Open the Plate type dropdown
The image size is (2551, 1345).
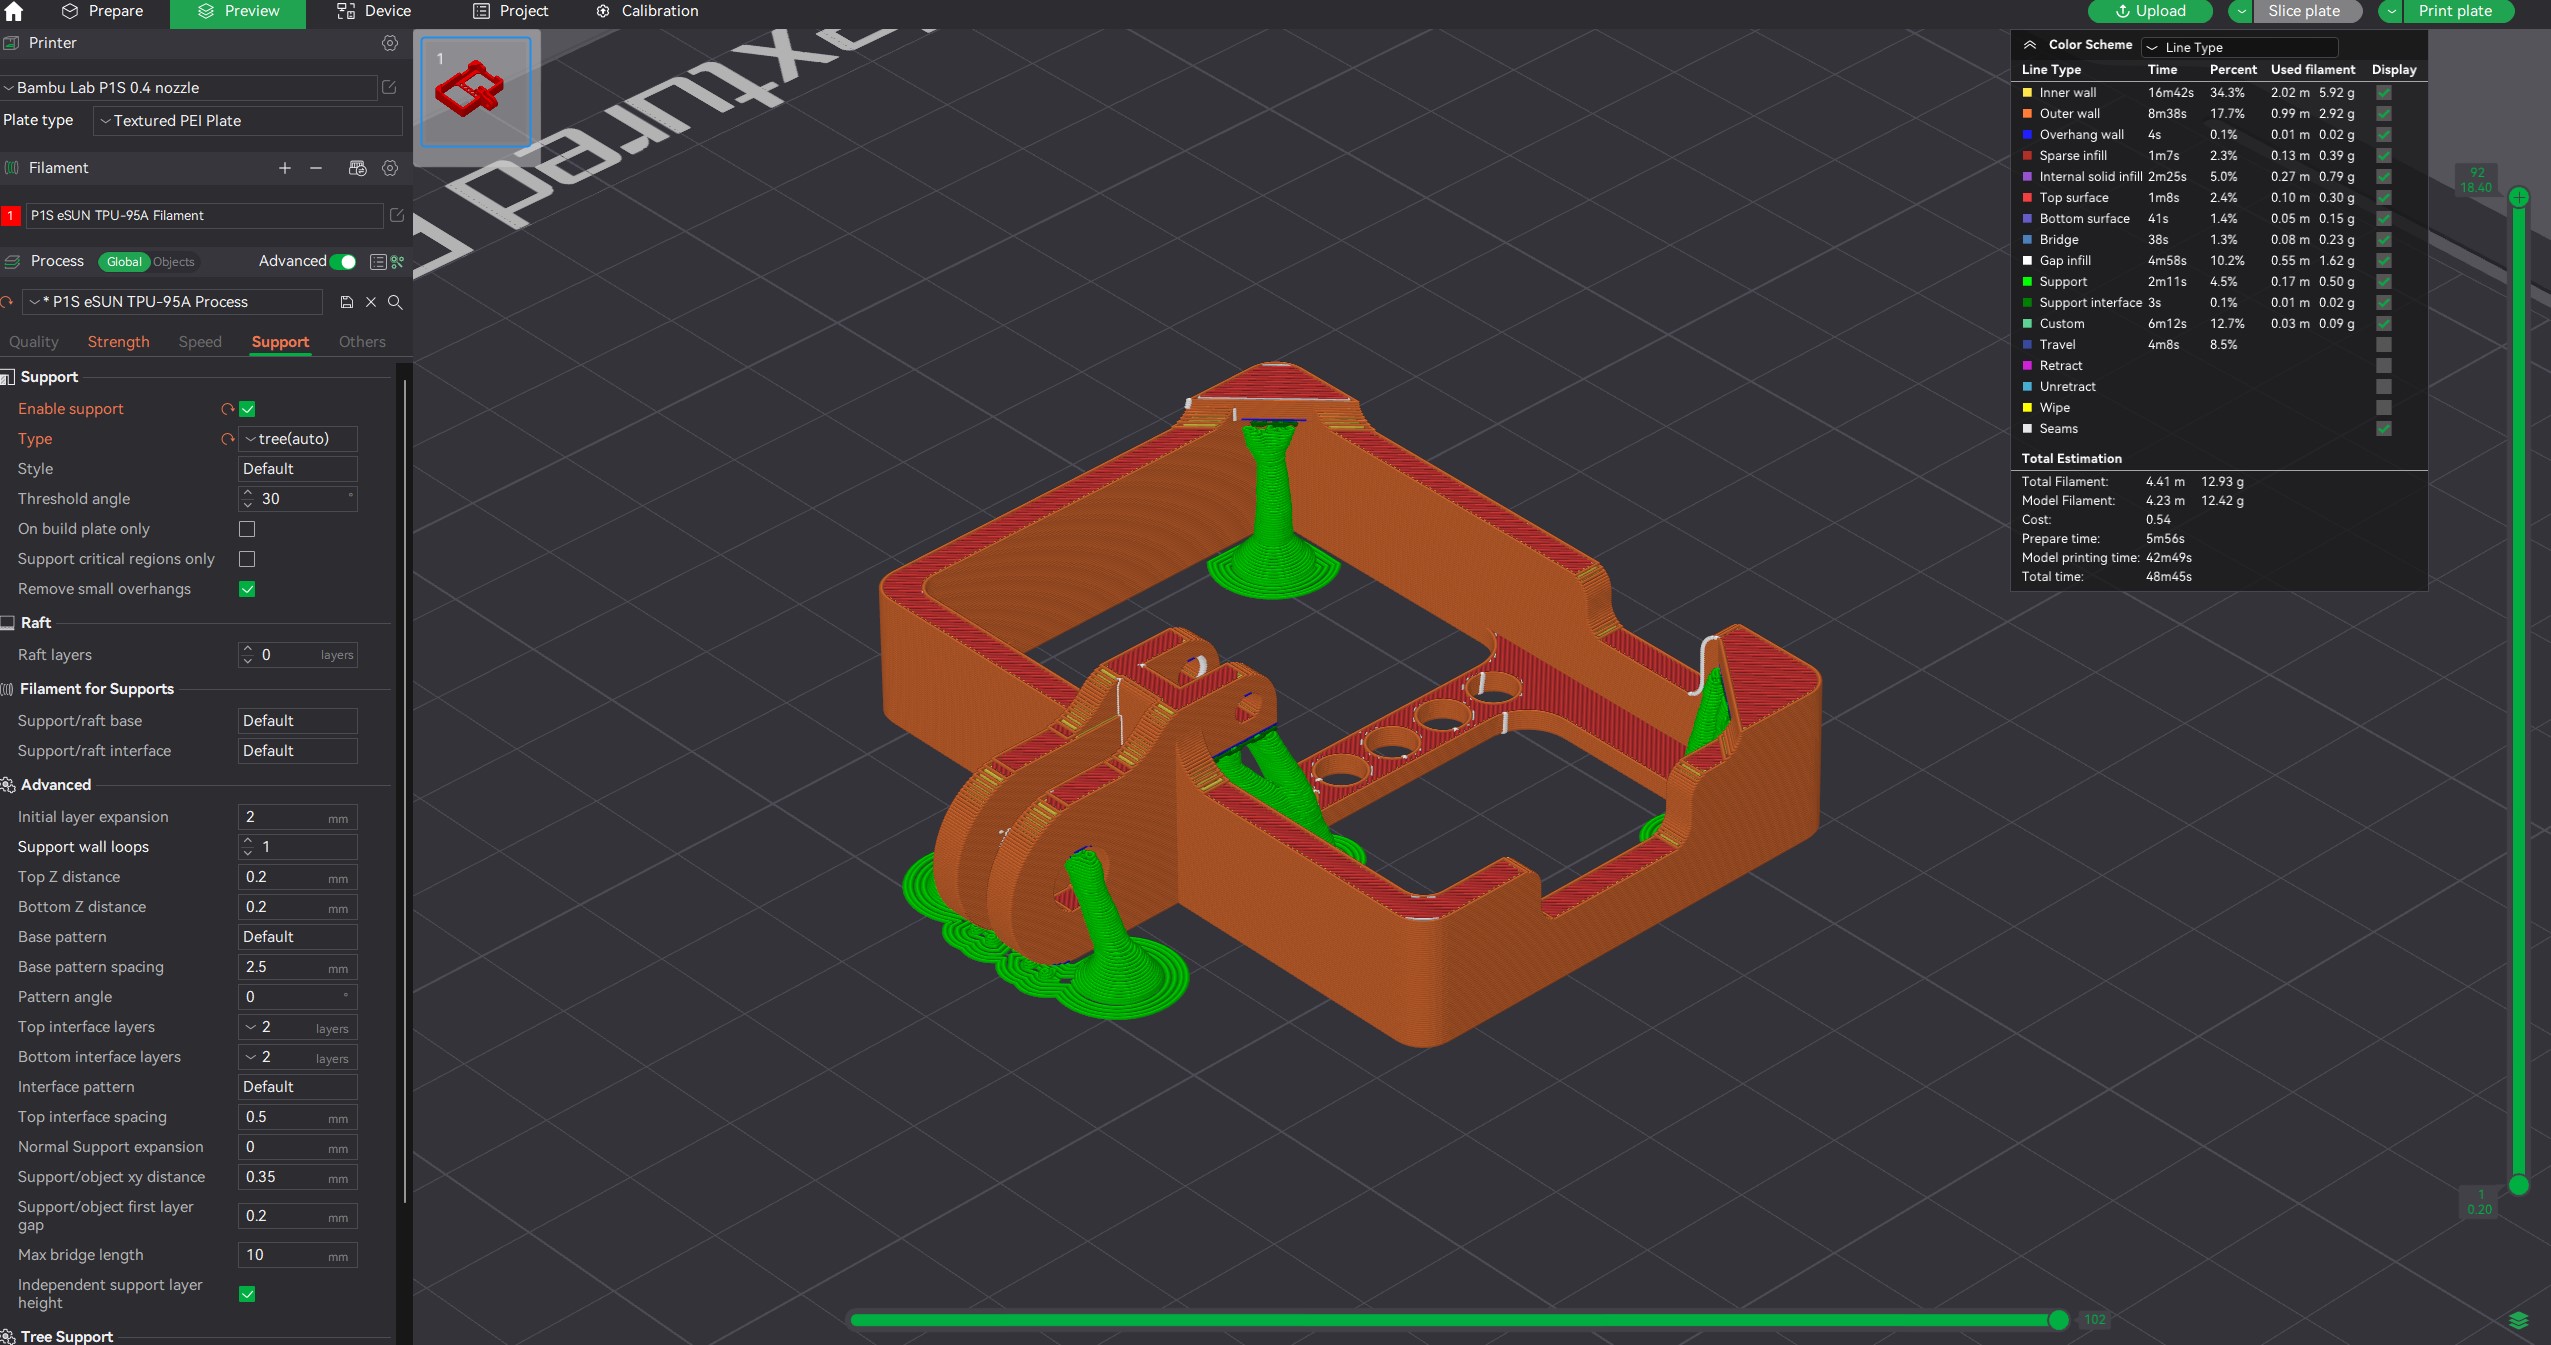[x=248, y=121]
